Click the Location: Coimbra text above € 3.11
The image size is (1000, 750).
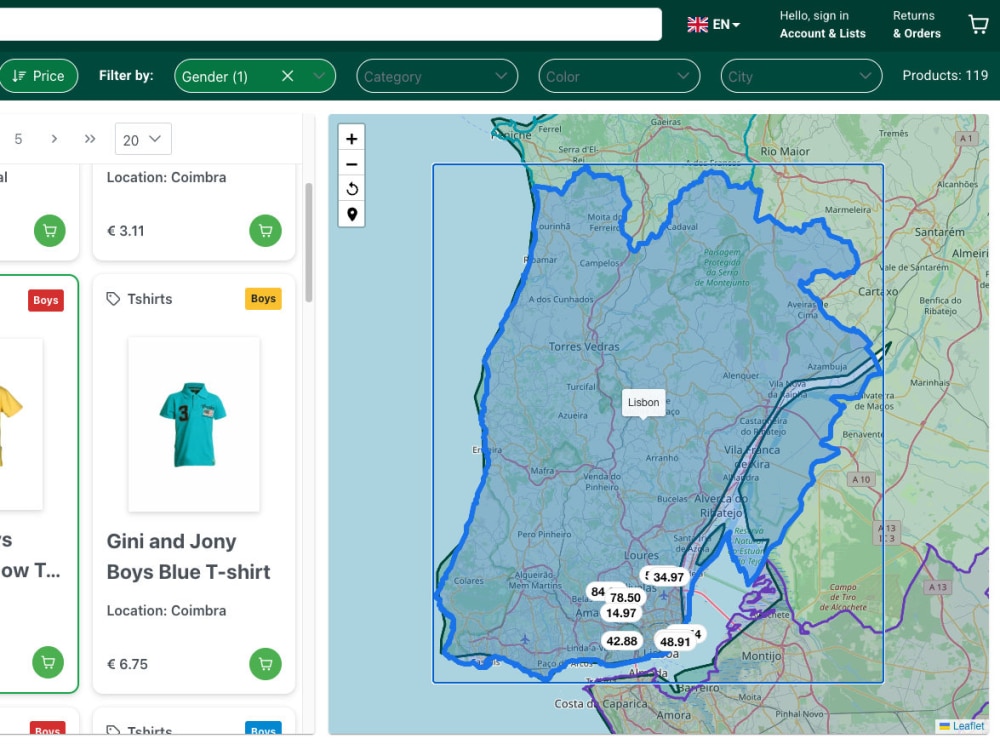(x=166, y=177)
